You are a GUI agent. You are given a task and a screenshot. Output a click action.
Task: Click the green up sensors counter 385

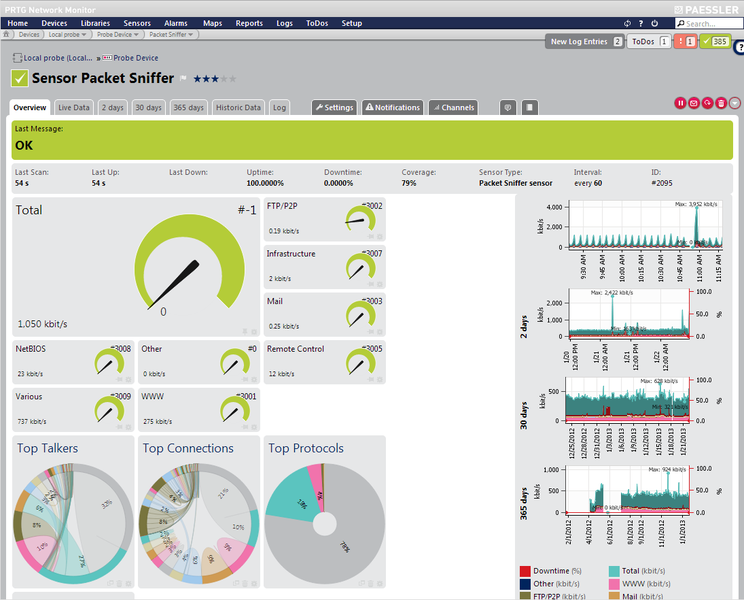715,42
